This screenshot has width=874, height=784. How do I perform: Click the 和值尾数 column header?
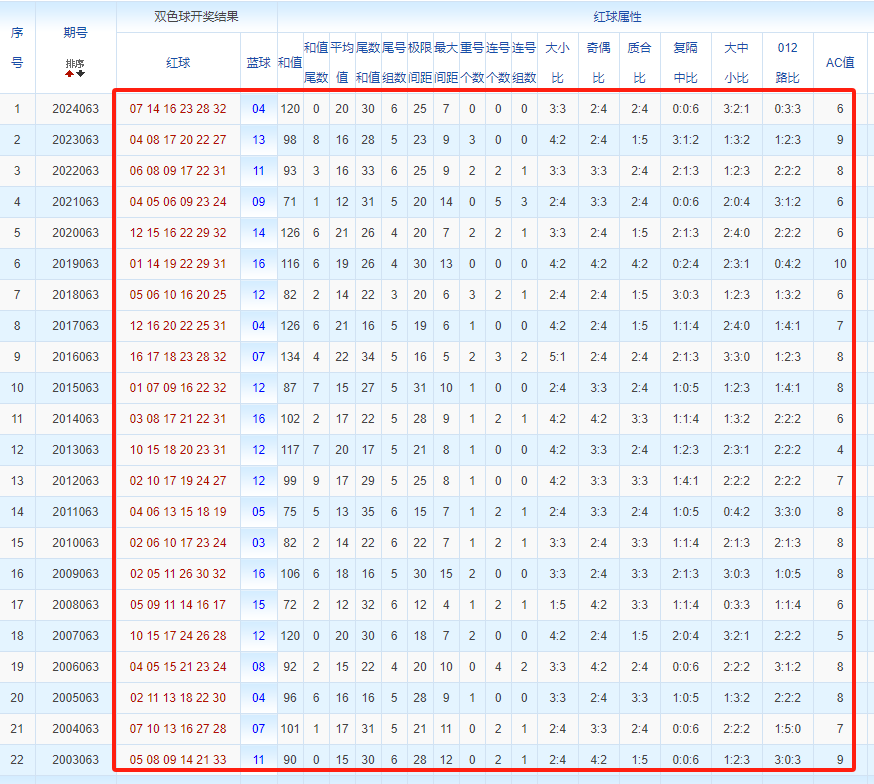316,62
